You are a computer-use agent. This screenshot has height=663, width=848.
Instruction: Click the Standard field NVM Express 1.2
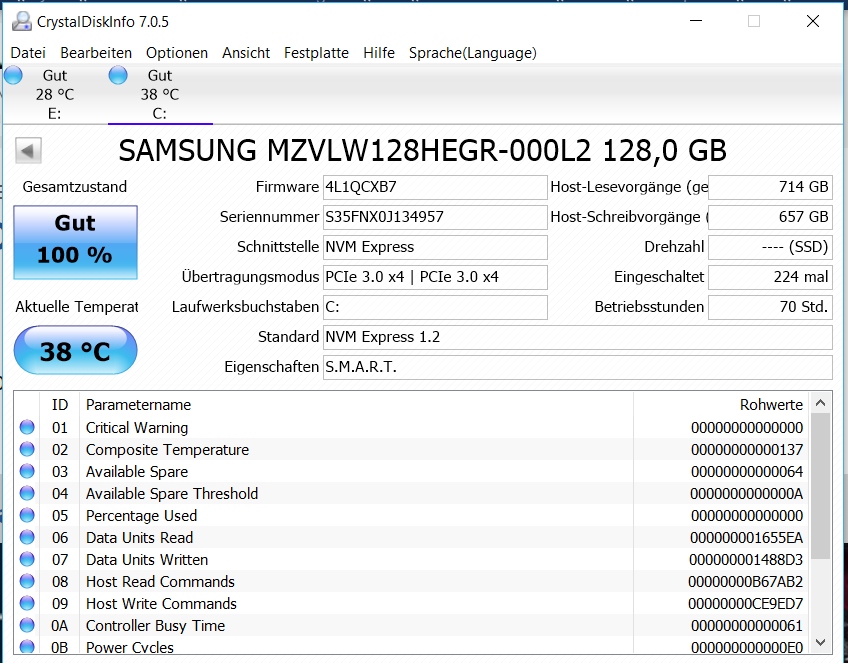tap(578, 337)
